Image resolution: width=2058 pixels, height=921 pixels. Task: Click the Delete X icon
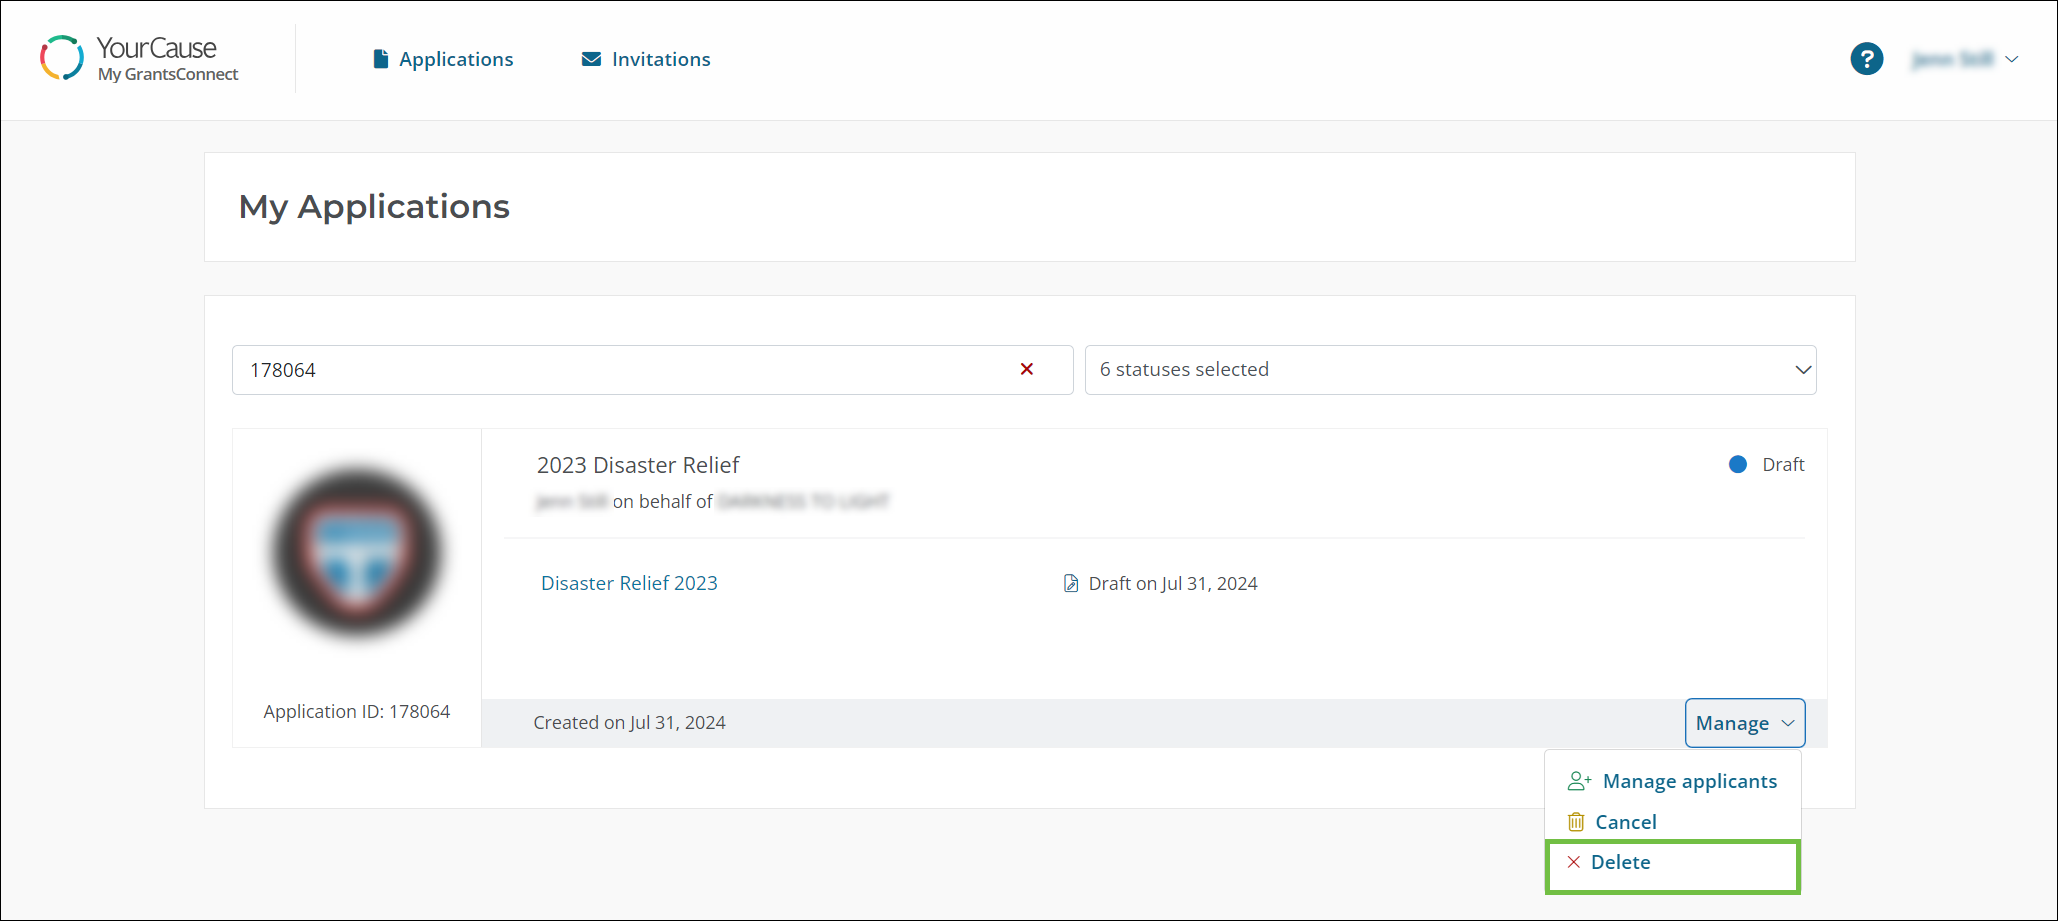[1573, 862]
